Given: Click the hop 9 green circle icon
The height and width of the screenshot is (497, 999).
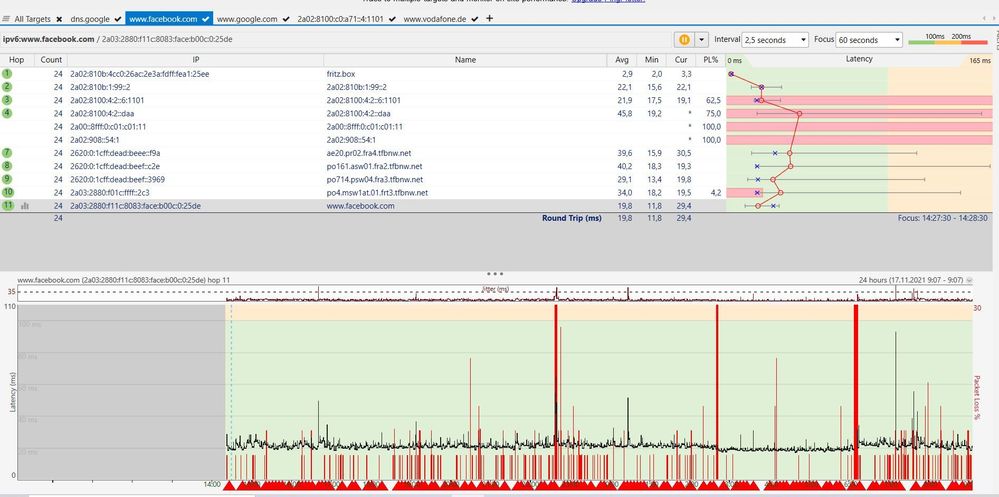Looking at the screenshot, I should [7, 179].
